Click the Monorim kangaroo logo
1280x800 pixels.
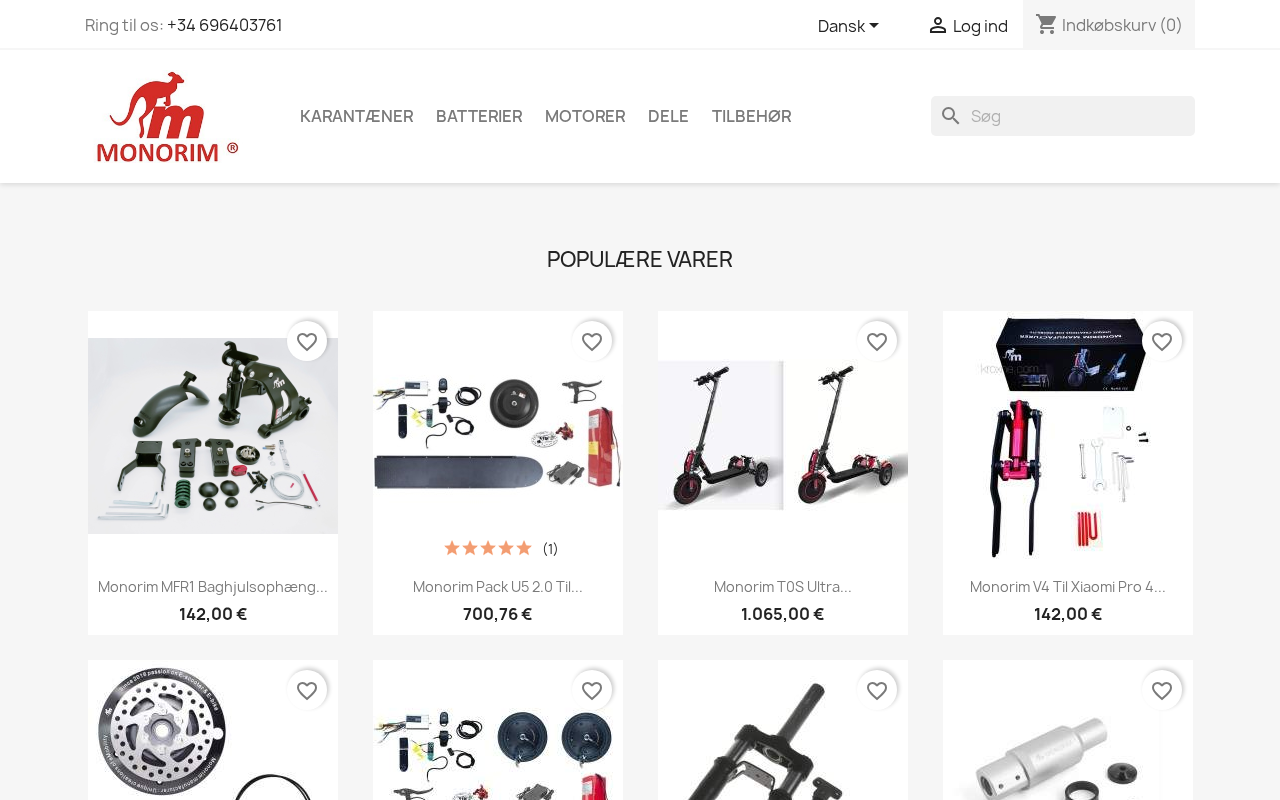(167, 117)
